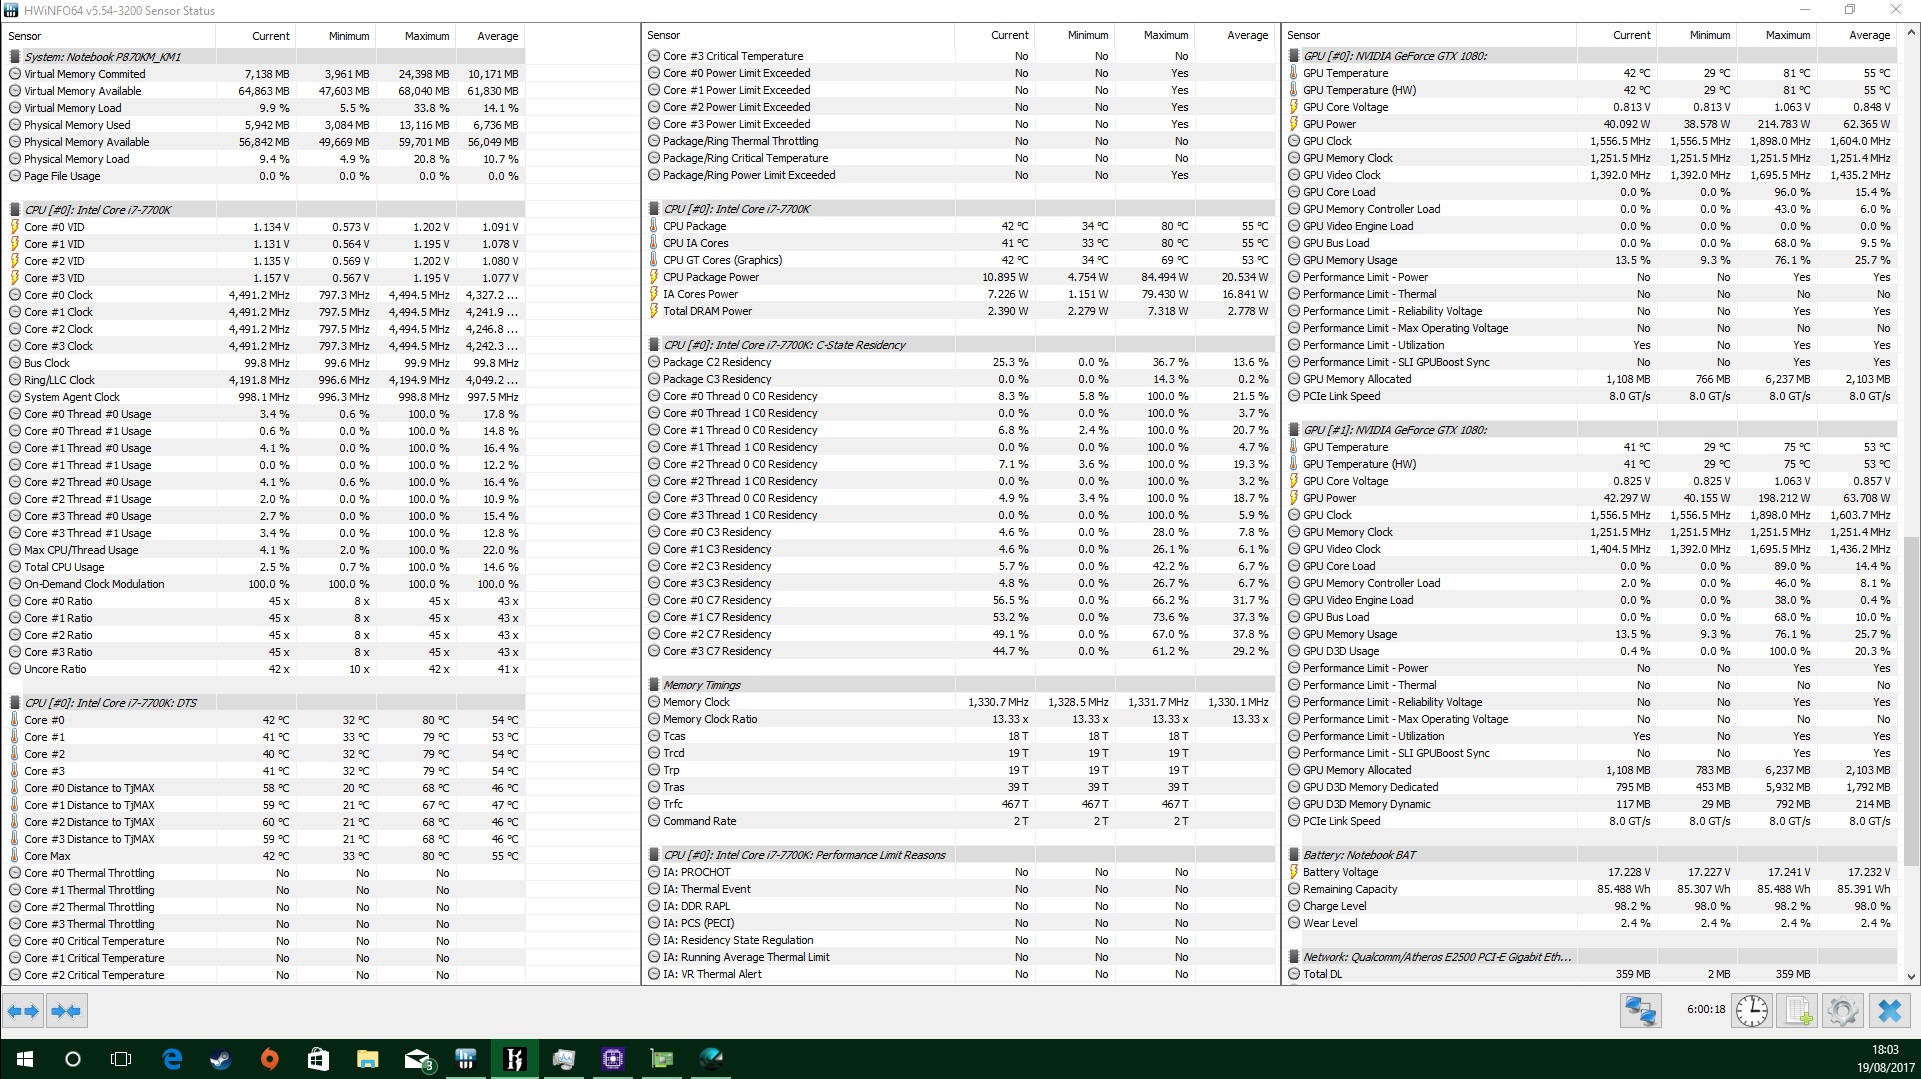Click the shrink columns arrows button

[x=66, y=1011]
